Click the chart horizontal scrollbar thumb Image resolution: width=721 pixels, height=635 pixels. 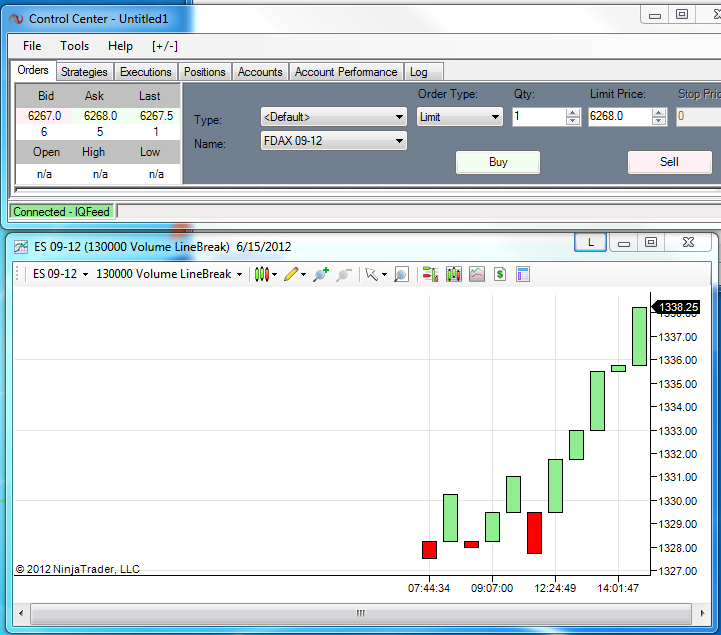(361, 613)
